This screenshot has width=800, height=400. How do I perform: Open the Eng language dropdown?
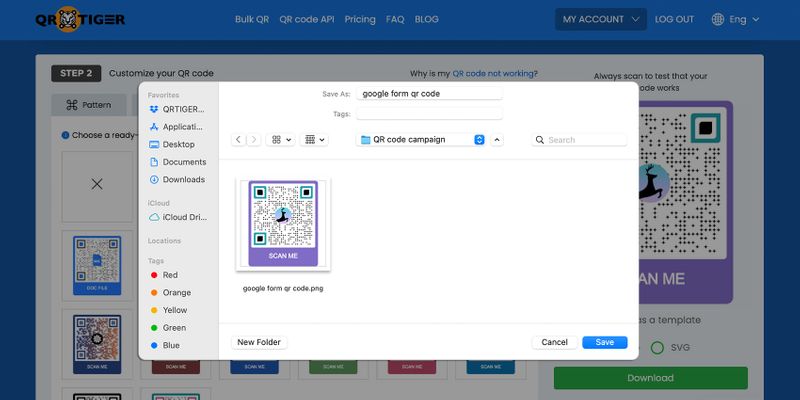pos(744,19)
